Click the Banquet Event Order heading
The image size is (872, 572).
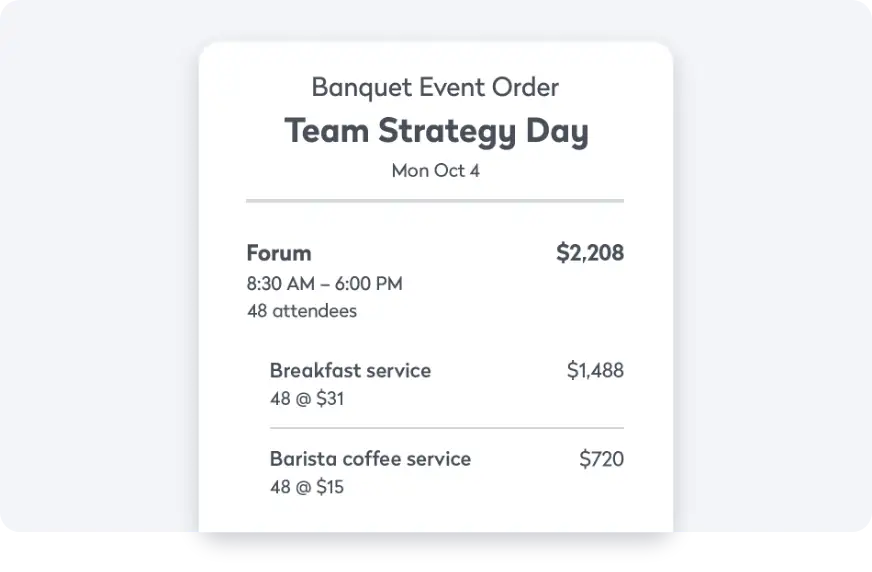point(435,87)
